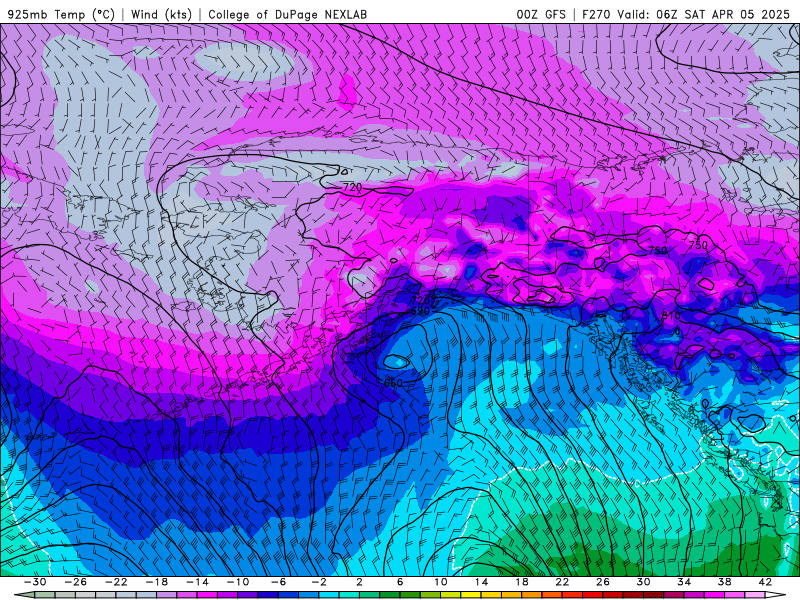This screenshot has width=800, height=600.
Task: Click the "34" temperature scale label
Action: (x=684, y=582)
